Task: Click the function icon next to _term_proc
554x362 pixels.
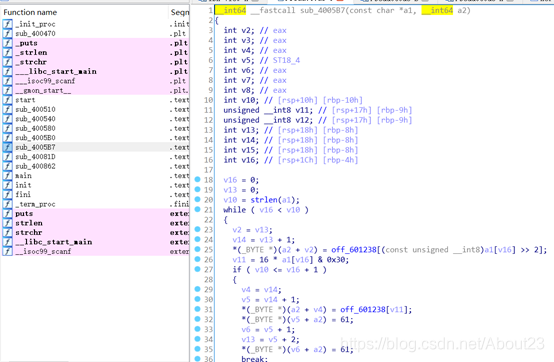Action: click(x=7, y=204)
